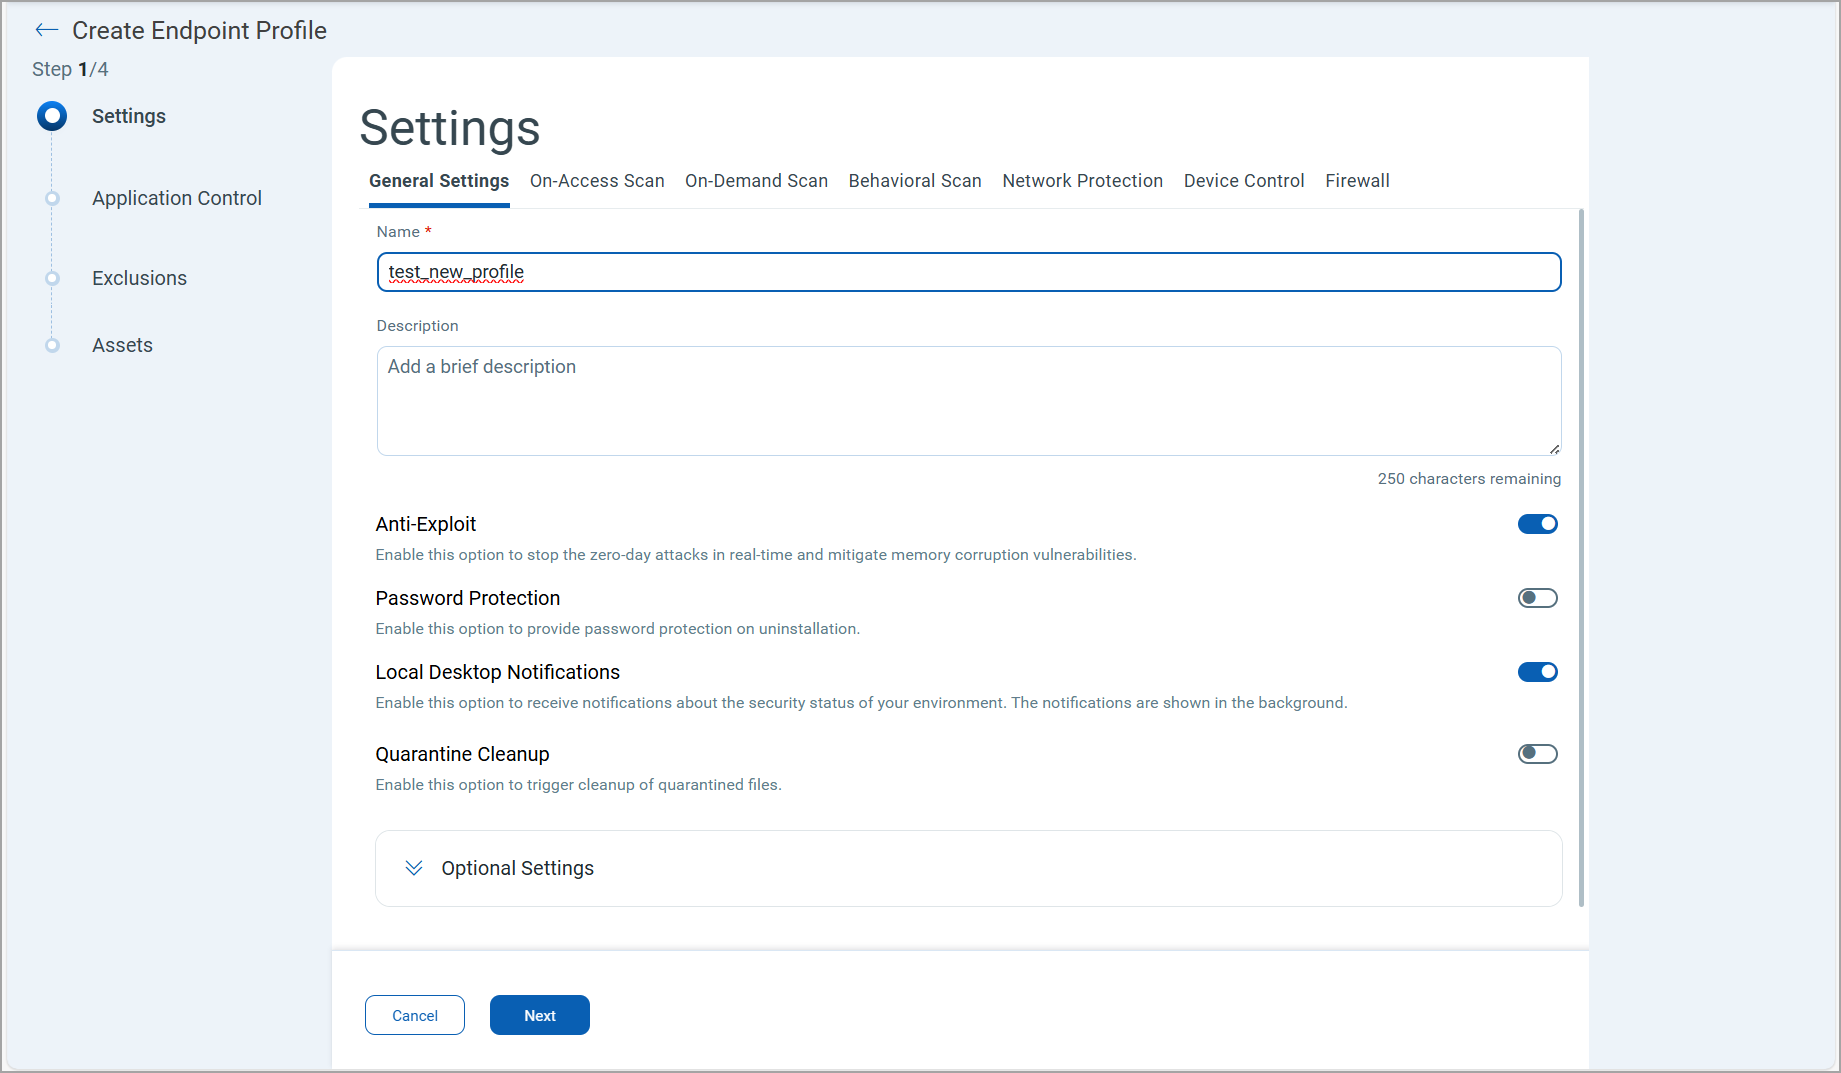The height and width of the screenshot is (1073, 1841).
Task: Click the back arrow beside Create Endpoint Profile
Action: click(x=46, y=30)
